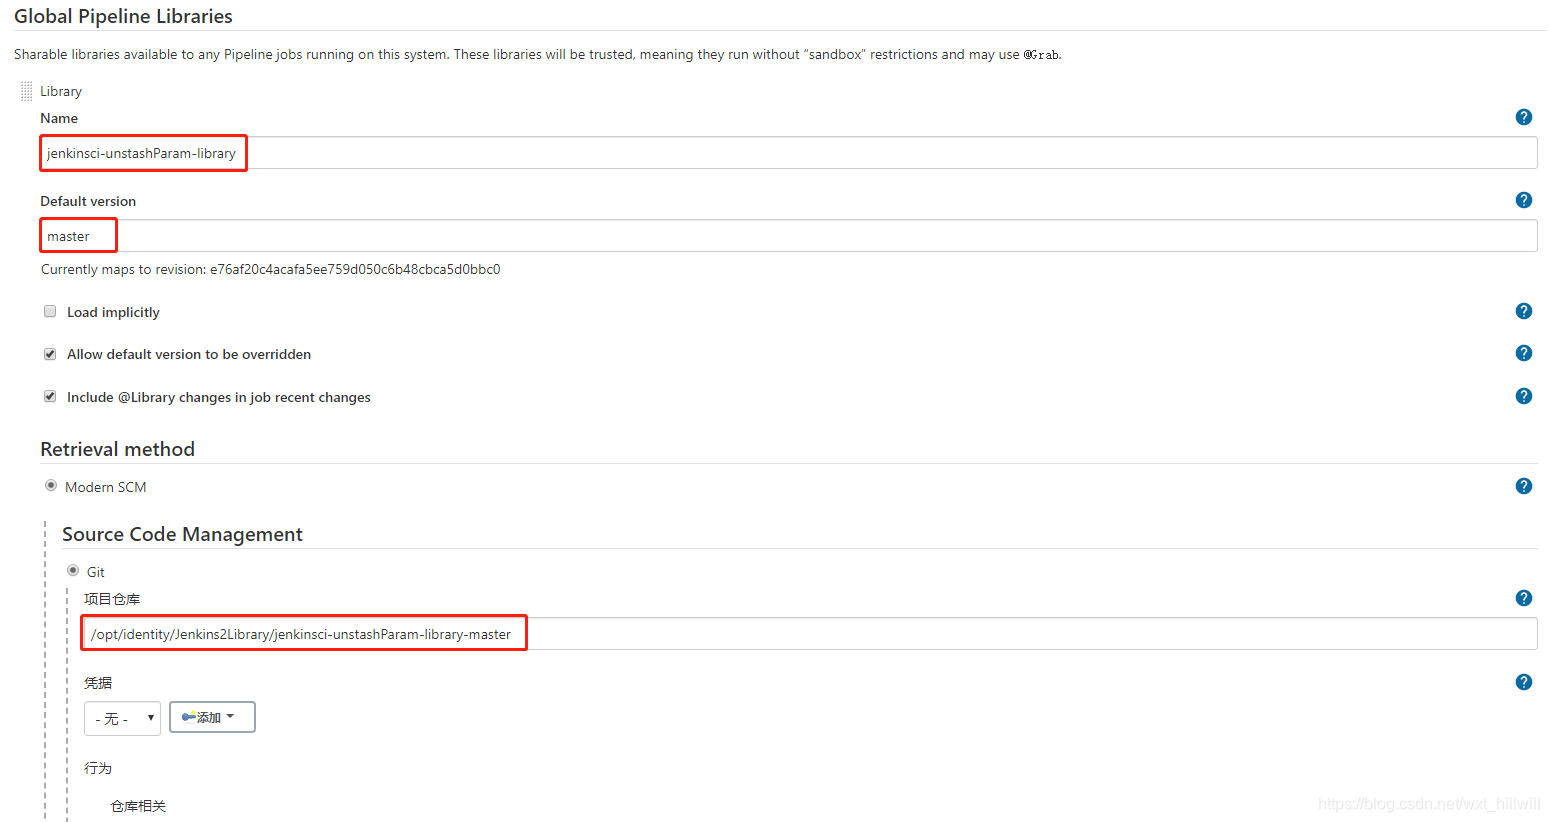This screenshot has height=822, width=1549.
Task: Uncheck Allow default version to be overridden
Action: [x=49, y=353]
